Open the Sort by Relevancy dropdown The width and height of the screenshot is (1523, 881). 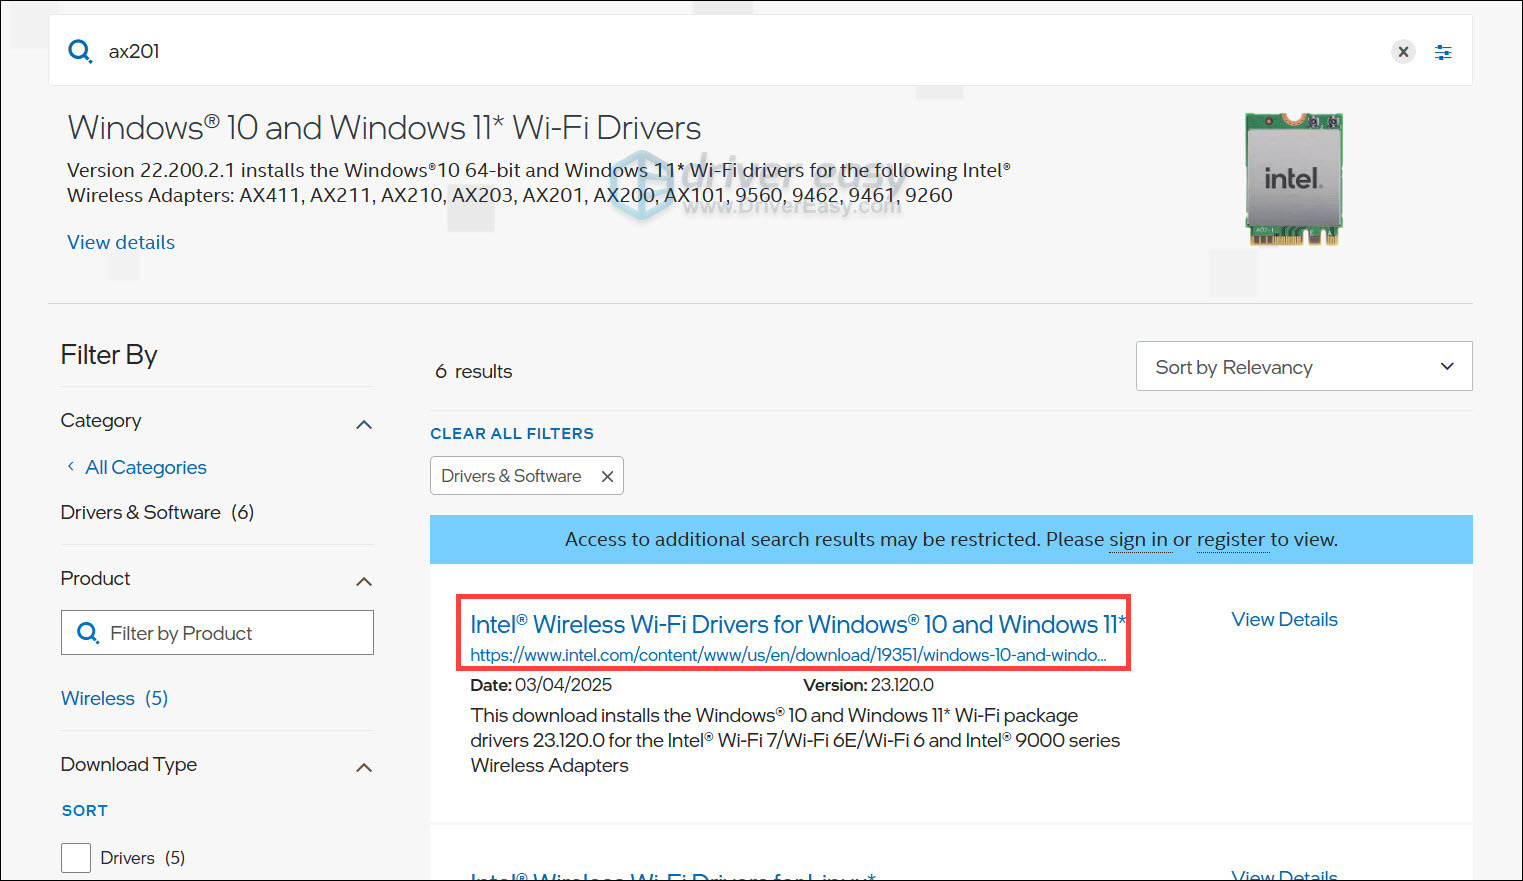1303,366
